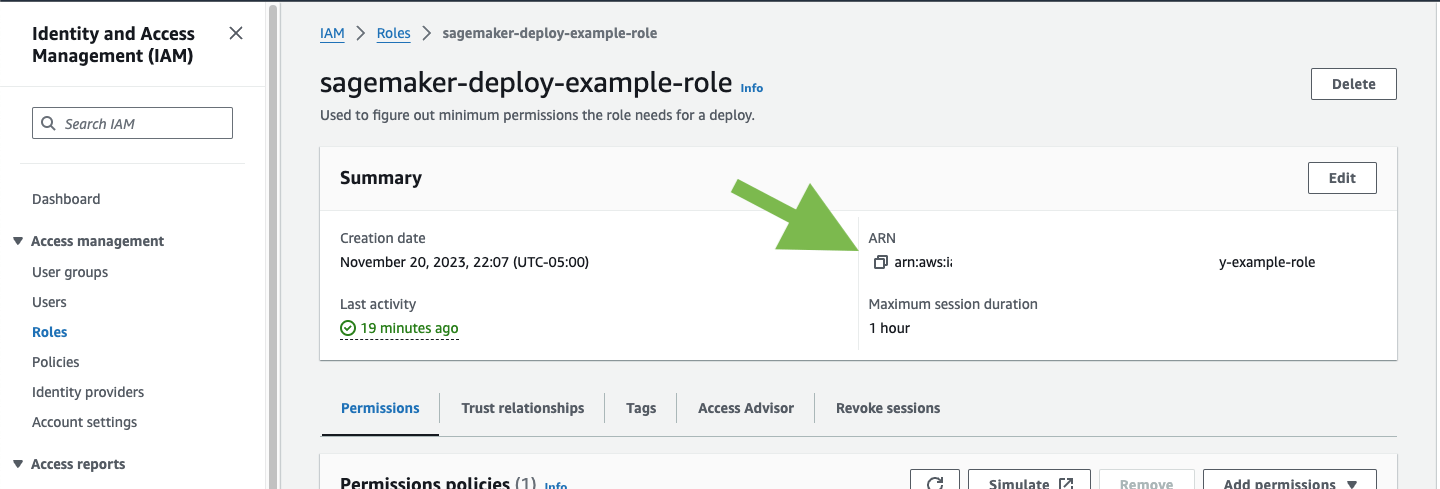Click the ARN text value
The height and width of the screenshot is (489, 1440).
point(1105,262)
